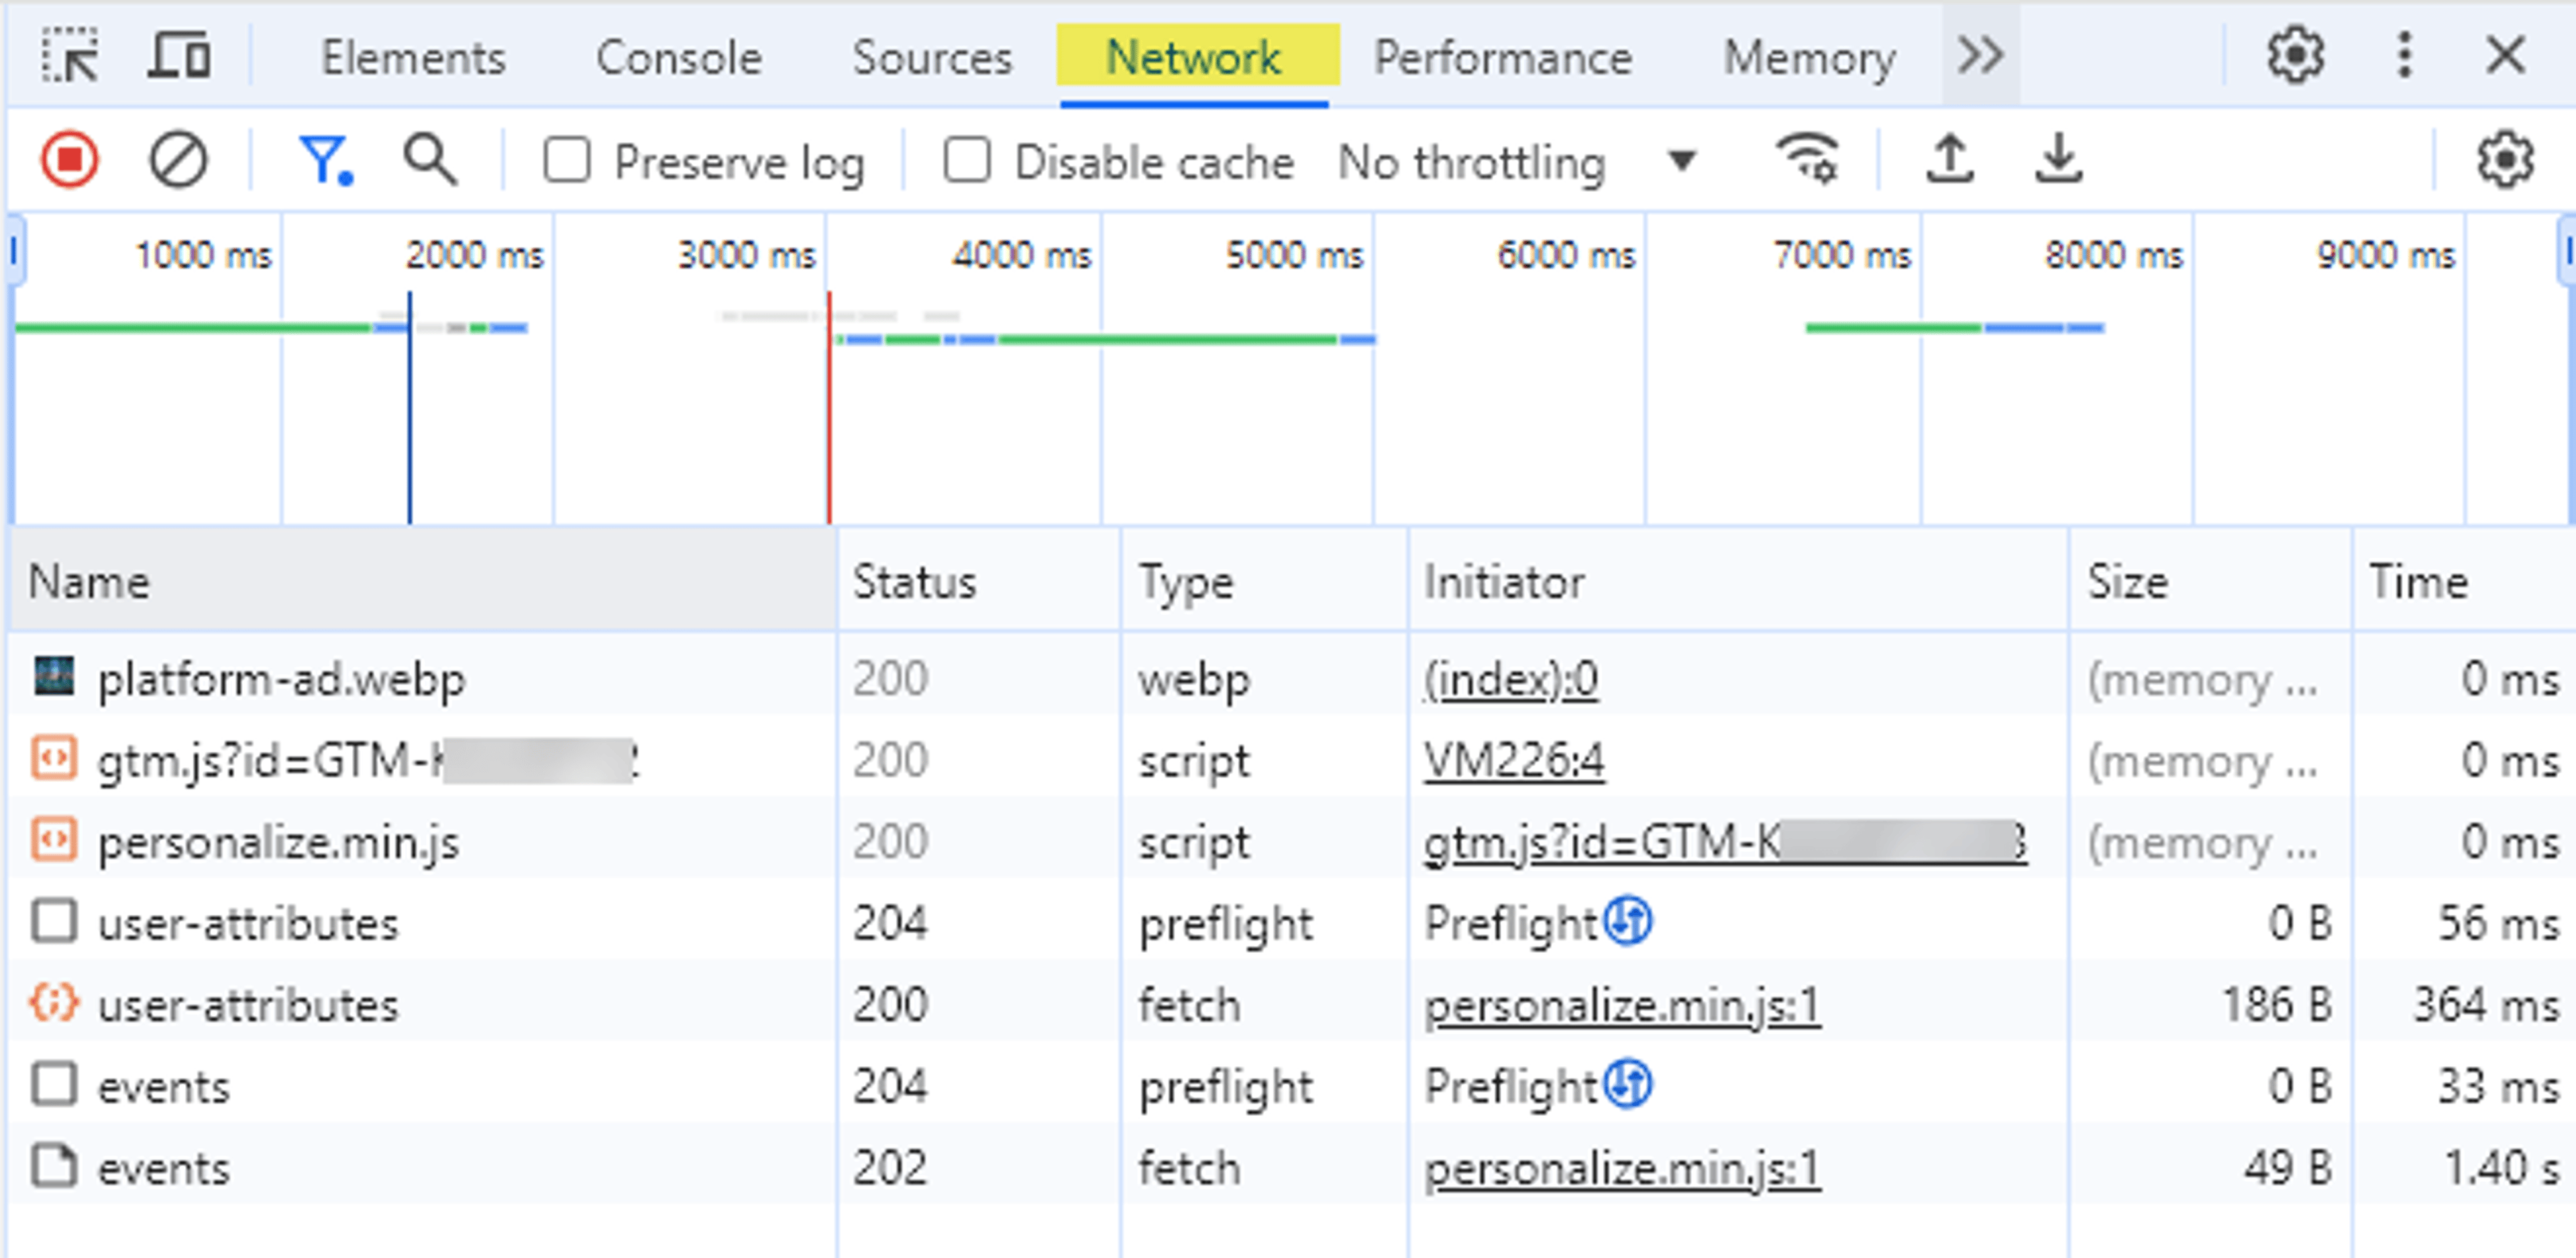Open the Sources tab
2576x1258 pixels.
(x=932, y=58)
